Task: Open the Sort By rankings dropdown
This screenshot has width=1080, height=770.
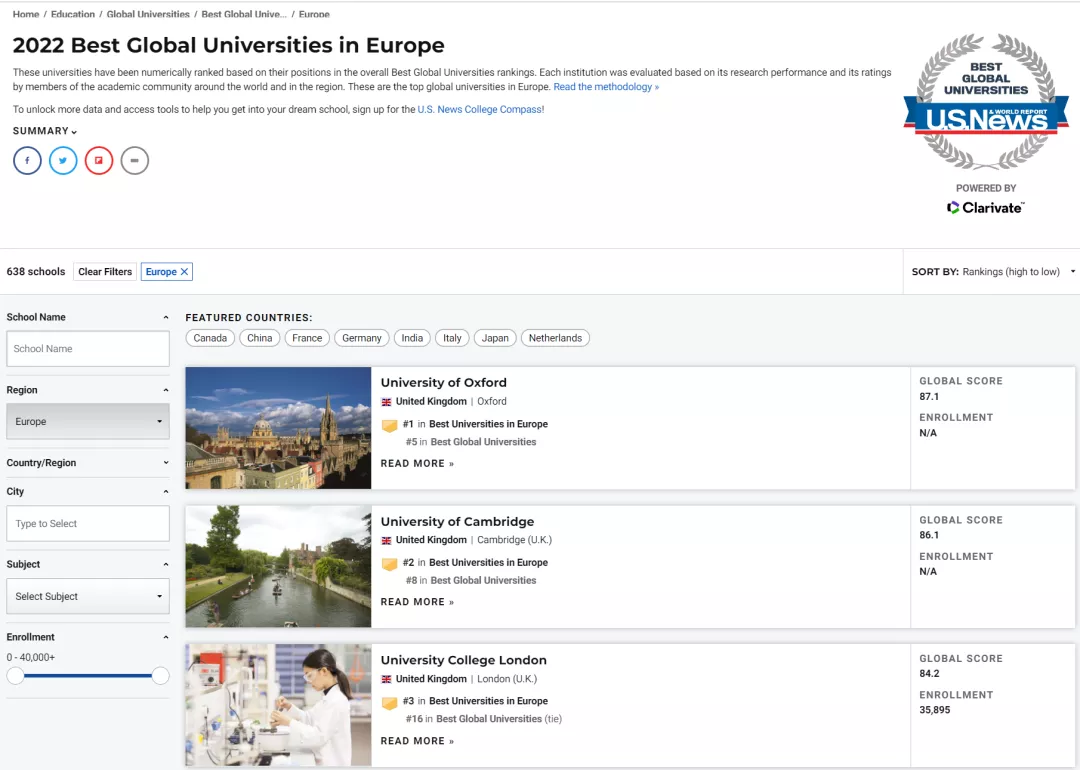Action: [x=993, y=272]
